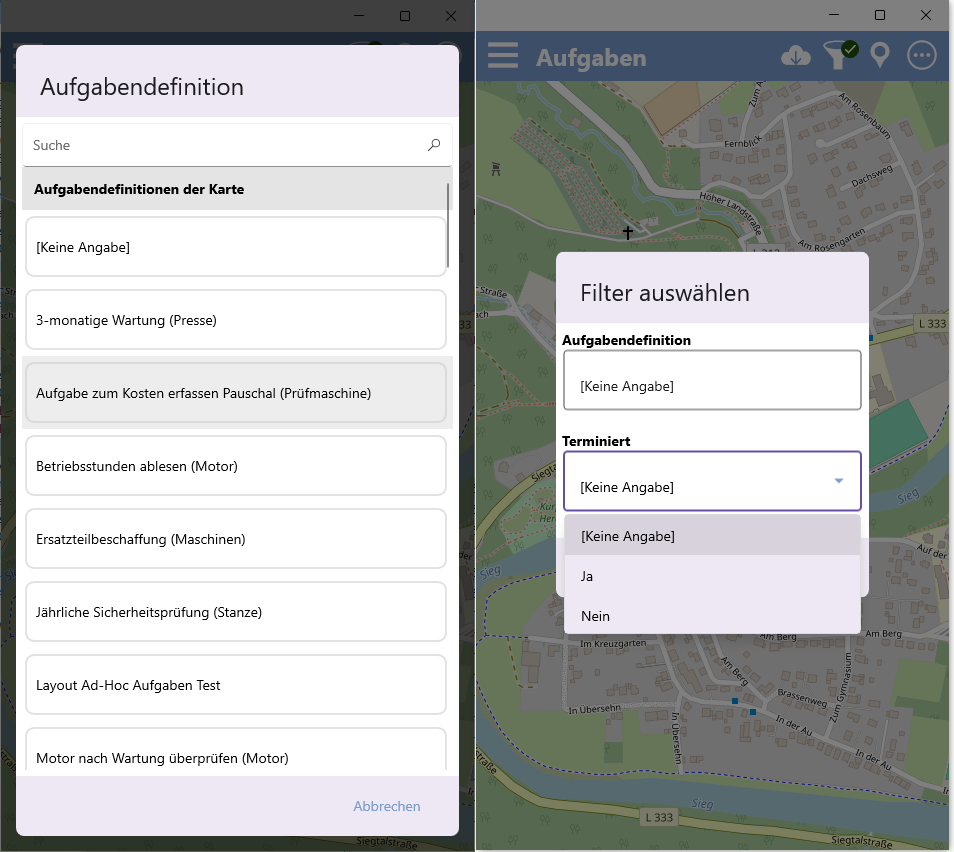The width and height of the screenshot is (954, 852).
Task: Choose Aufgabe zum Kosten erfassen Pauschal (Prüfmaschine)
Action: (235, 393)
